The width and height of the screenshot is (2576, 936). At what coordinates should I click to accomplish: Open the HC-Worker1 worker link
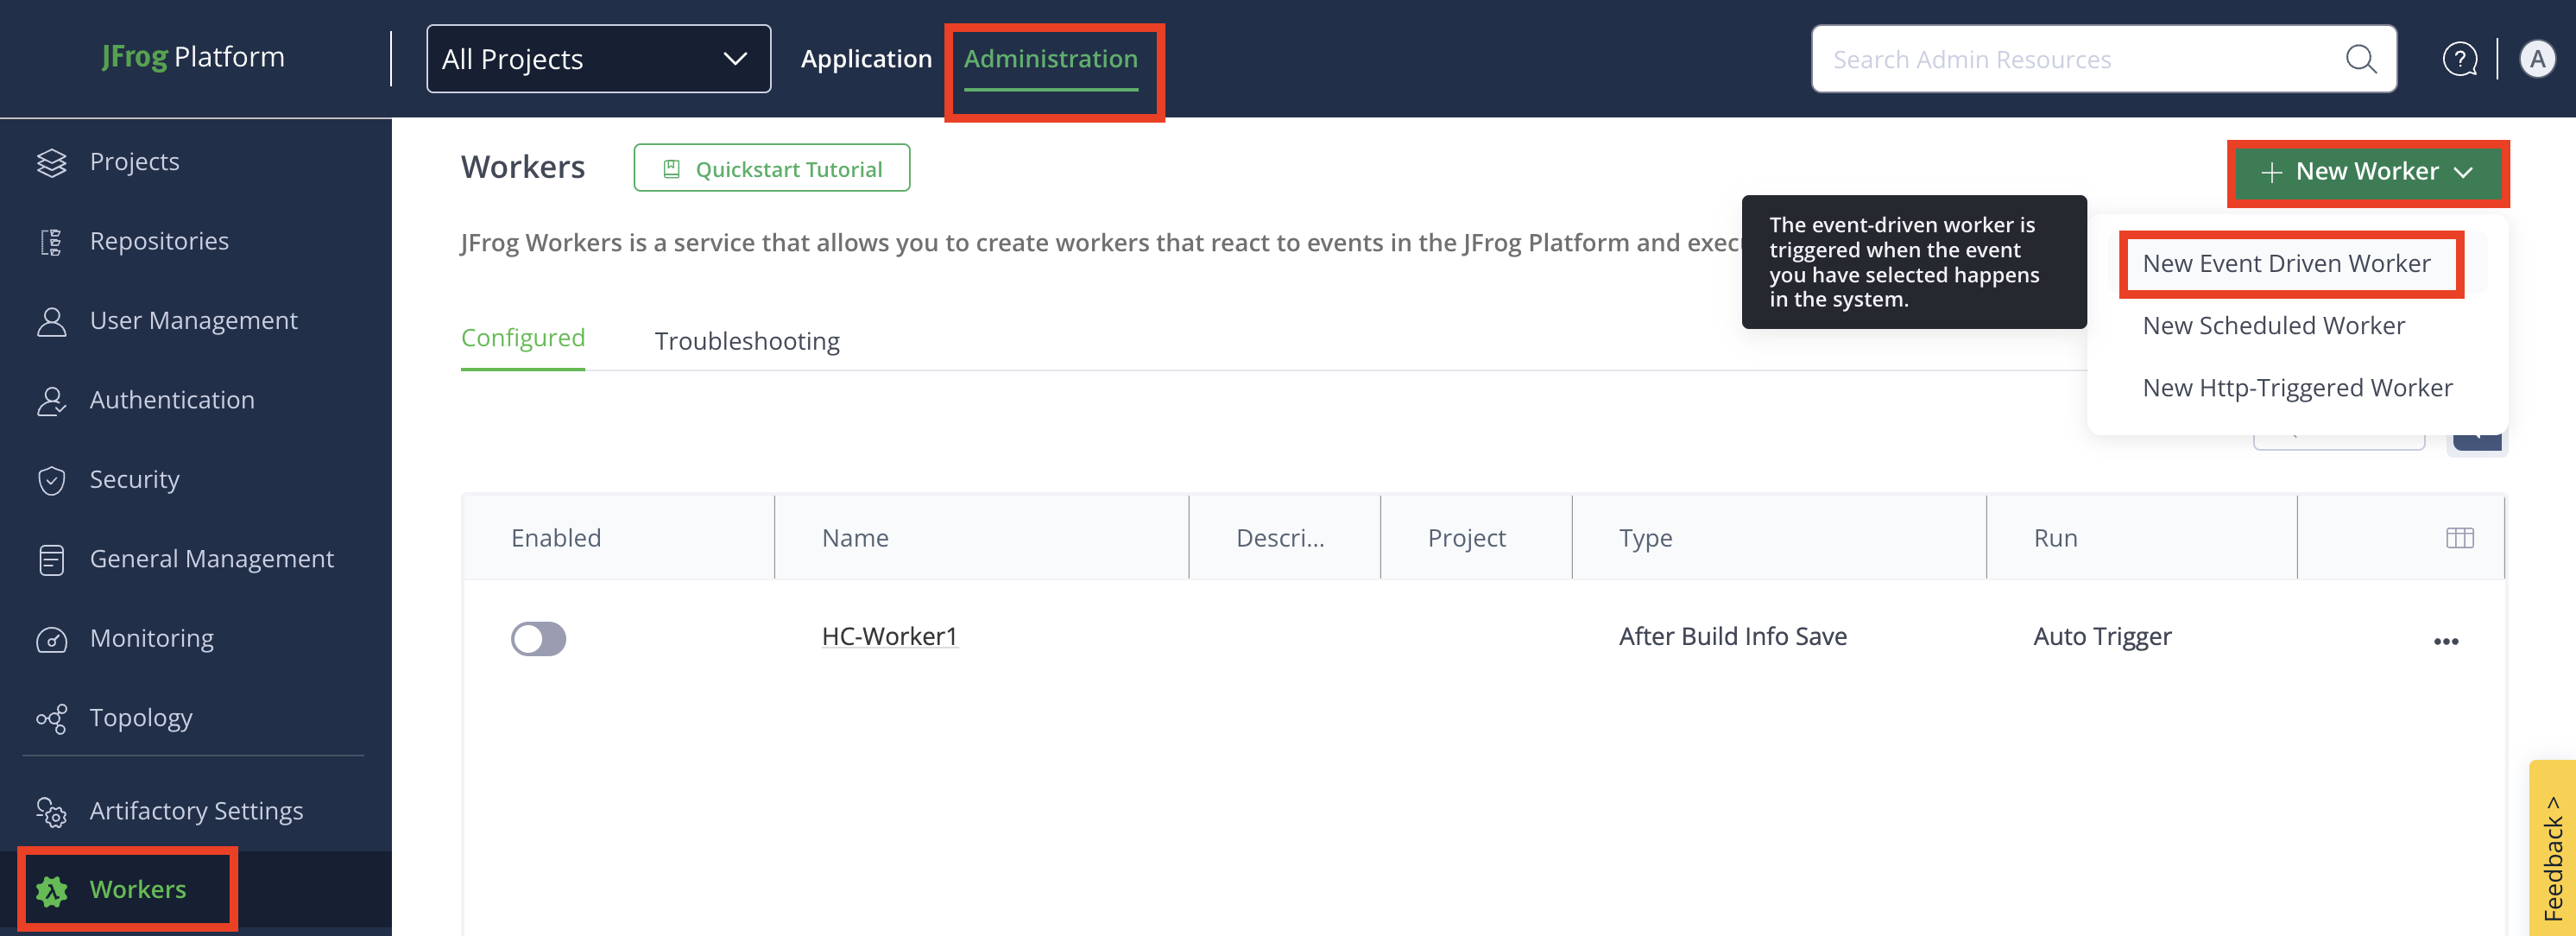(x=889, y=636)
